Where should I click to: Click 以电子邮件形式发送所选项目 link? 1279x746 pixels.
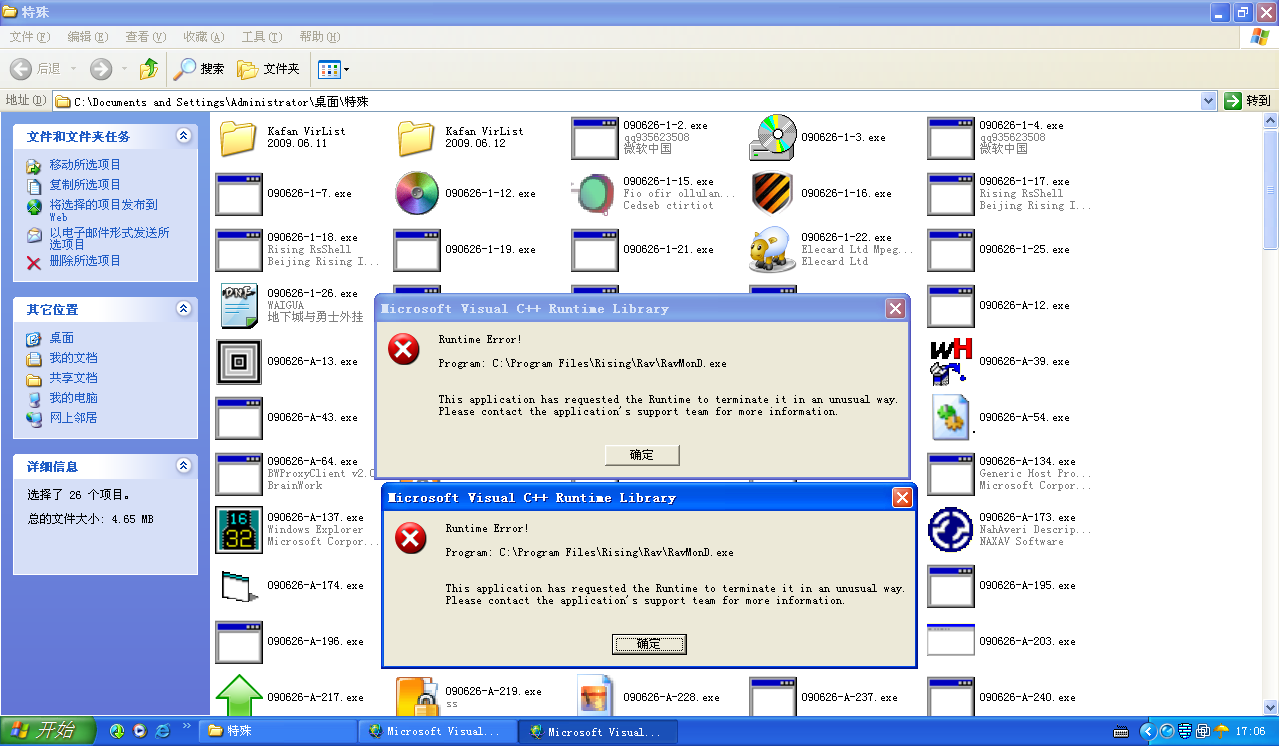(x=110, y=238)
